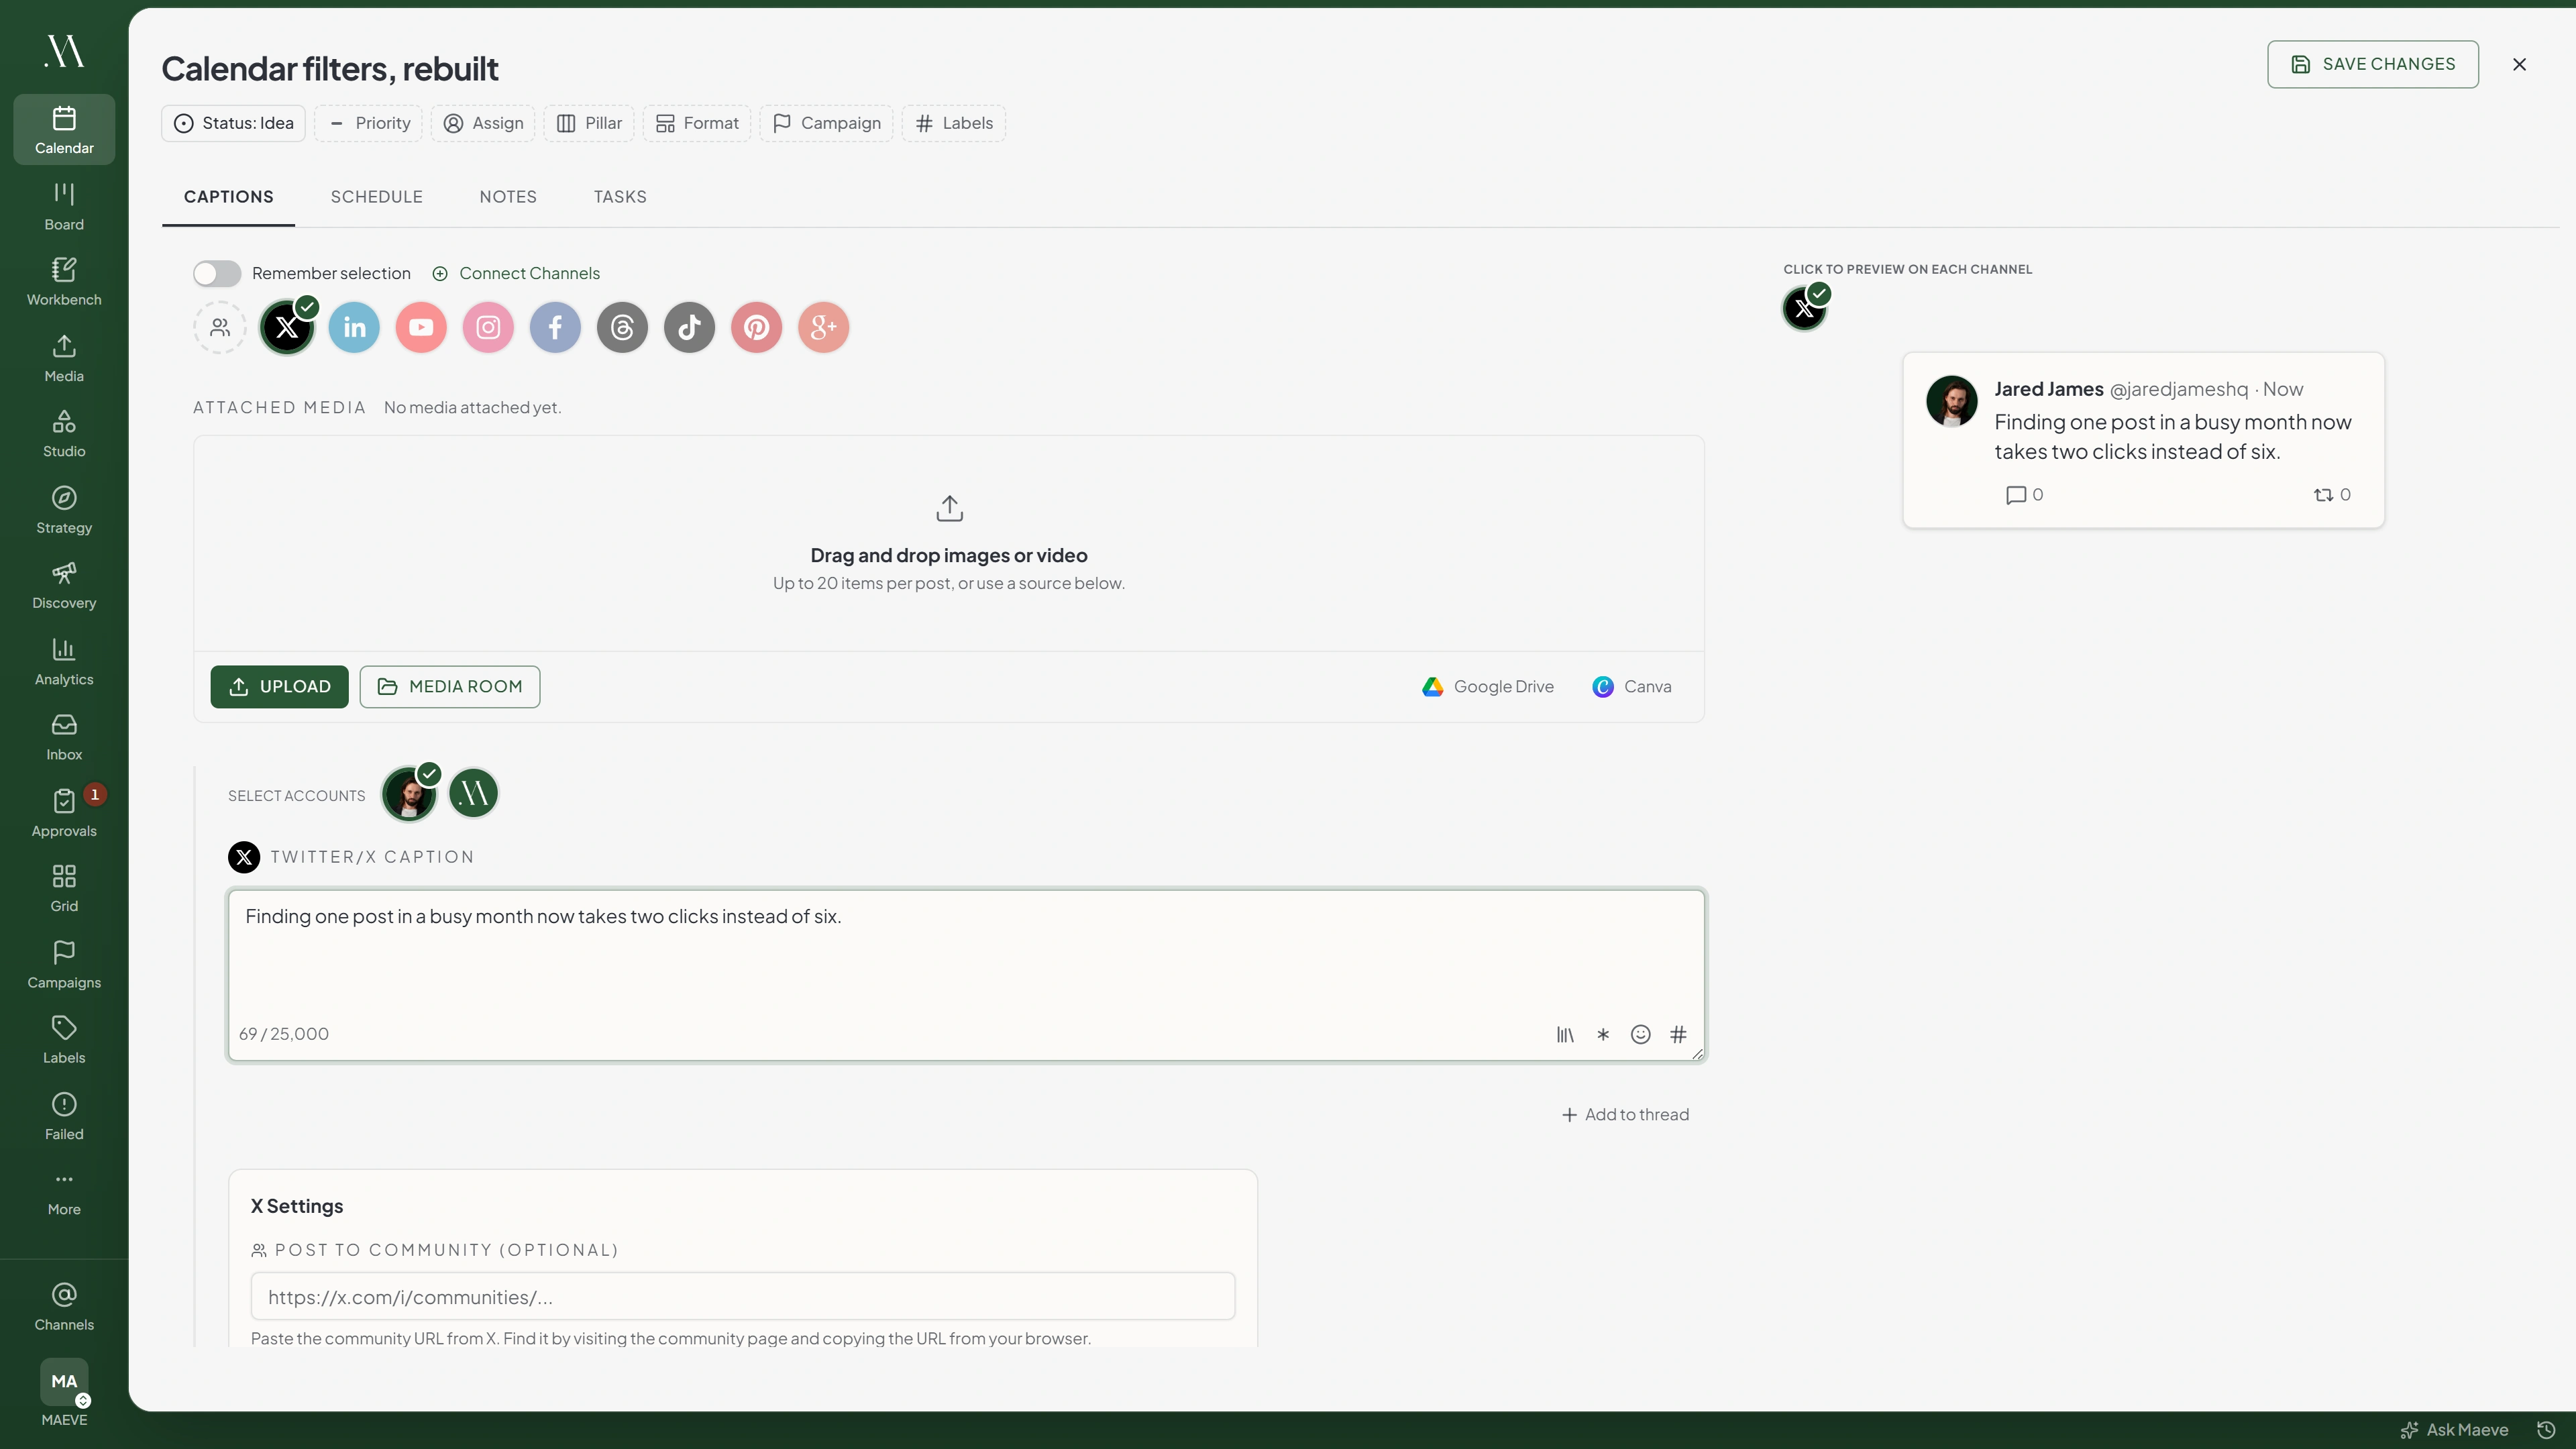The width and height of the screenshot is (2576, 1449).
Task: Open the Media section in sidebar
Action: [x=64, y=358]
